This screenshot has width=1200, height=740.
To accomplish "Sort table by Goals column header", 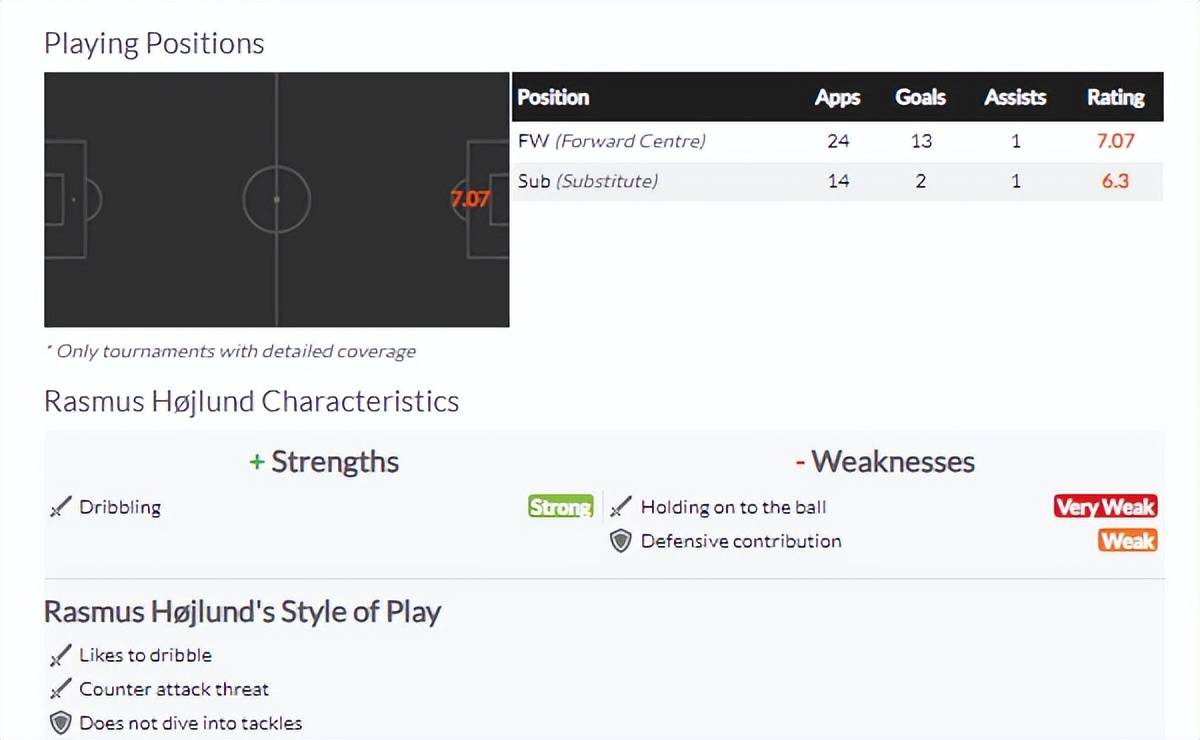I will click(x=920, y=97).
